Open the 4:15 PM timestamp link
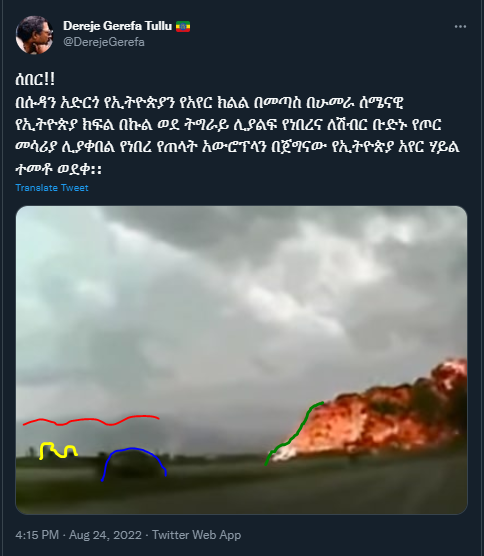Screen dimensions: 484x556 (37, 535)
